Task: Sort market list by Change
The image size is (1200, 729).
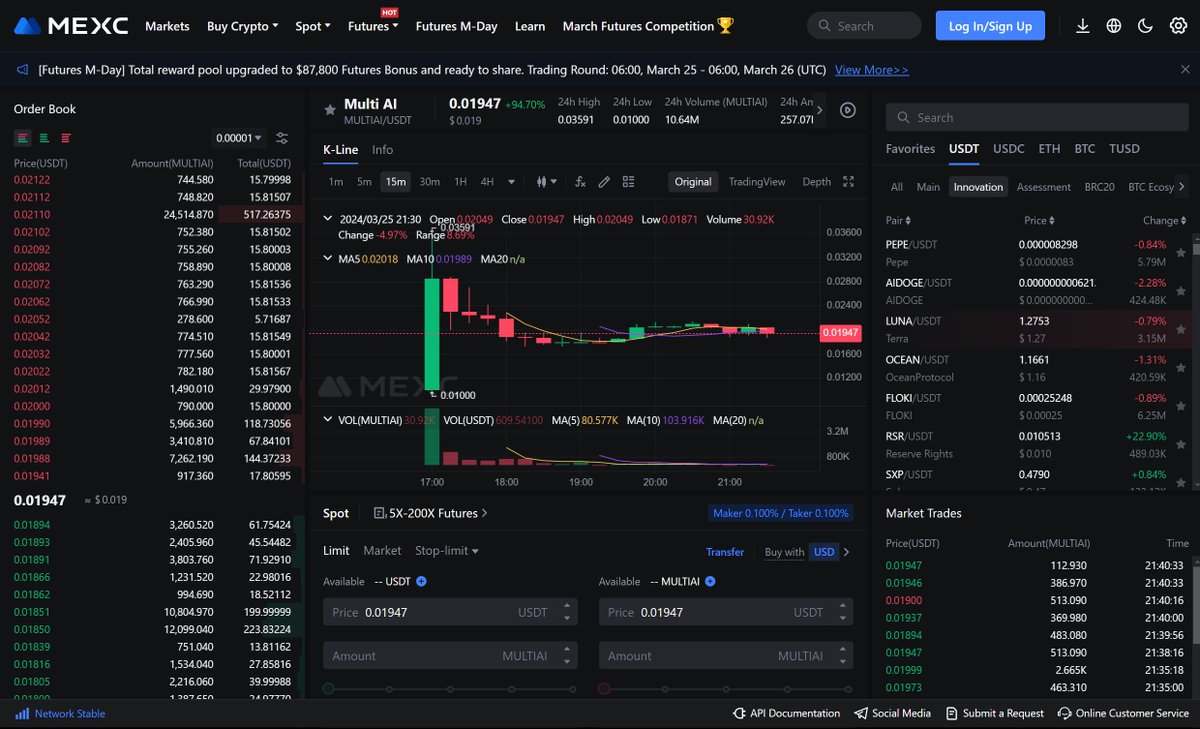Action: (x=1165, y=220)
